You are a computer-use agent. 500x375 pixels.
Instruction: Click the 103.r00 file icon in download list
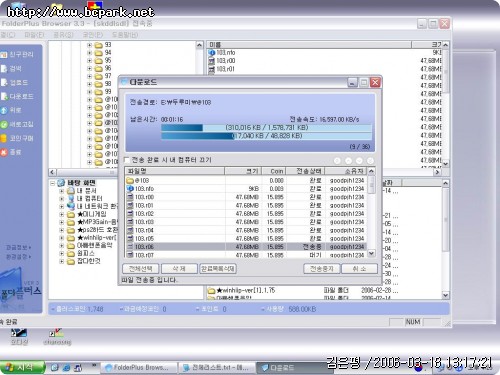[130, 197]
